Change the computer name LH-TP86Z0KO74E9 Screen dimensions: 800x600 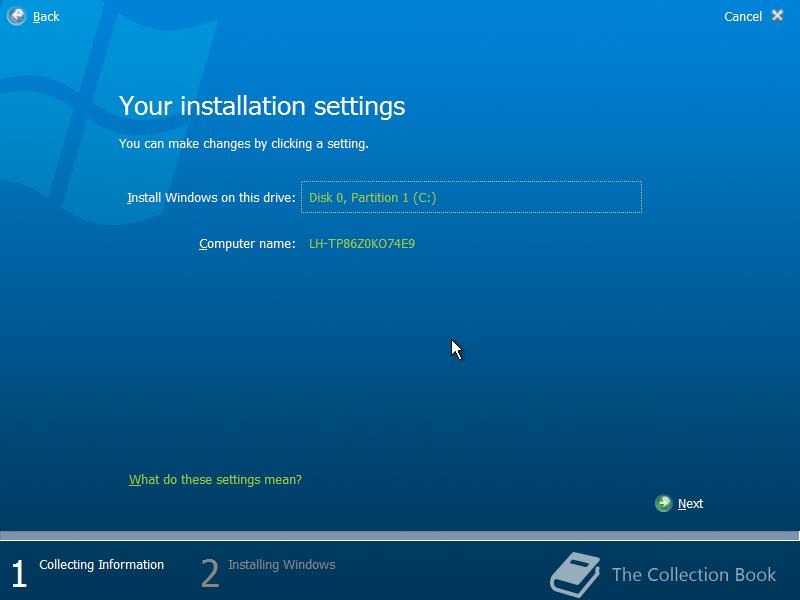(x=362, y=244)
